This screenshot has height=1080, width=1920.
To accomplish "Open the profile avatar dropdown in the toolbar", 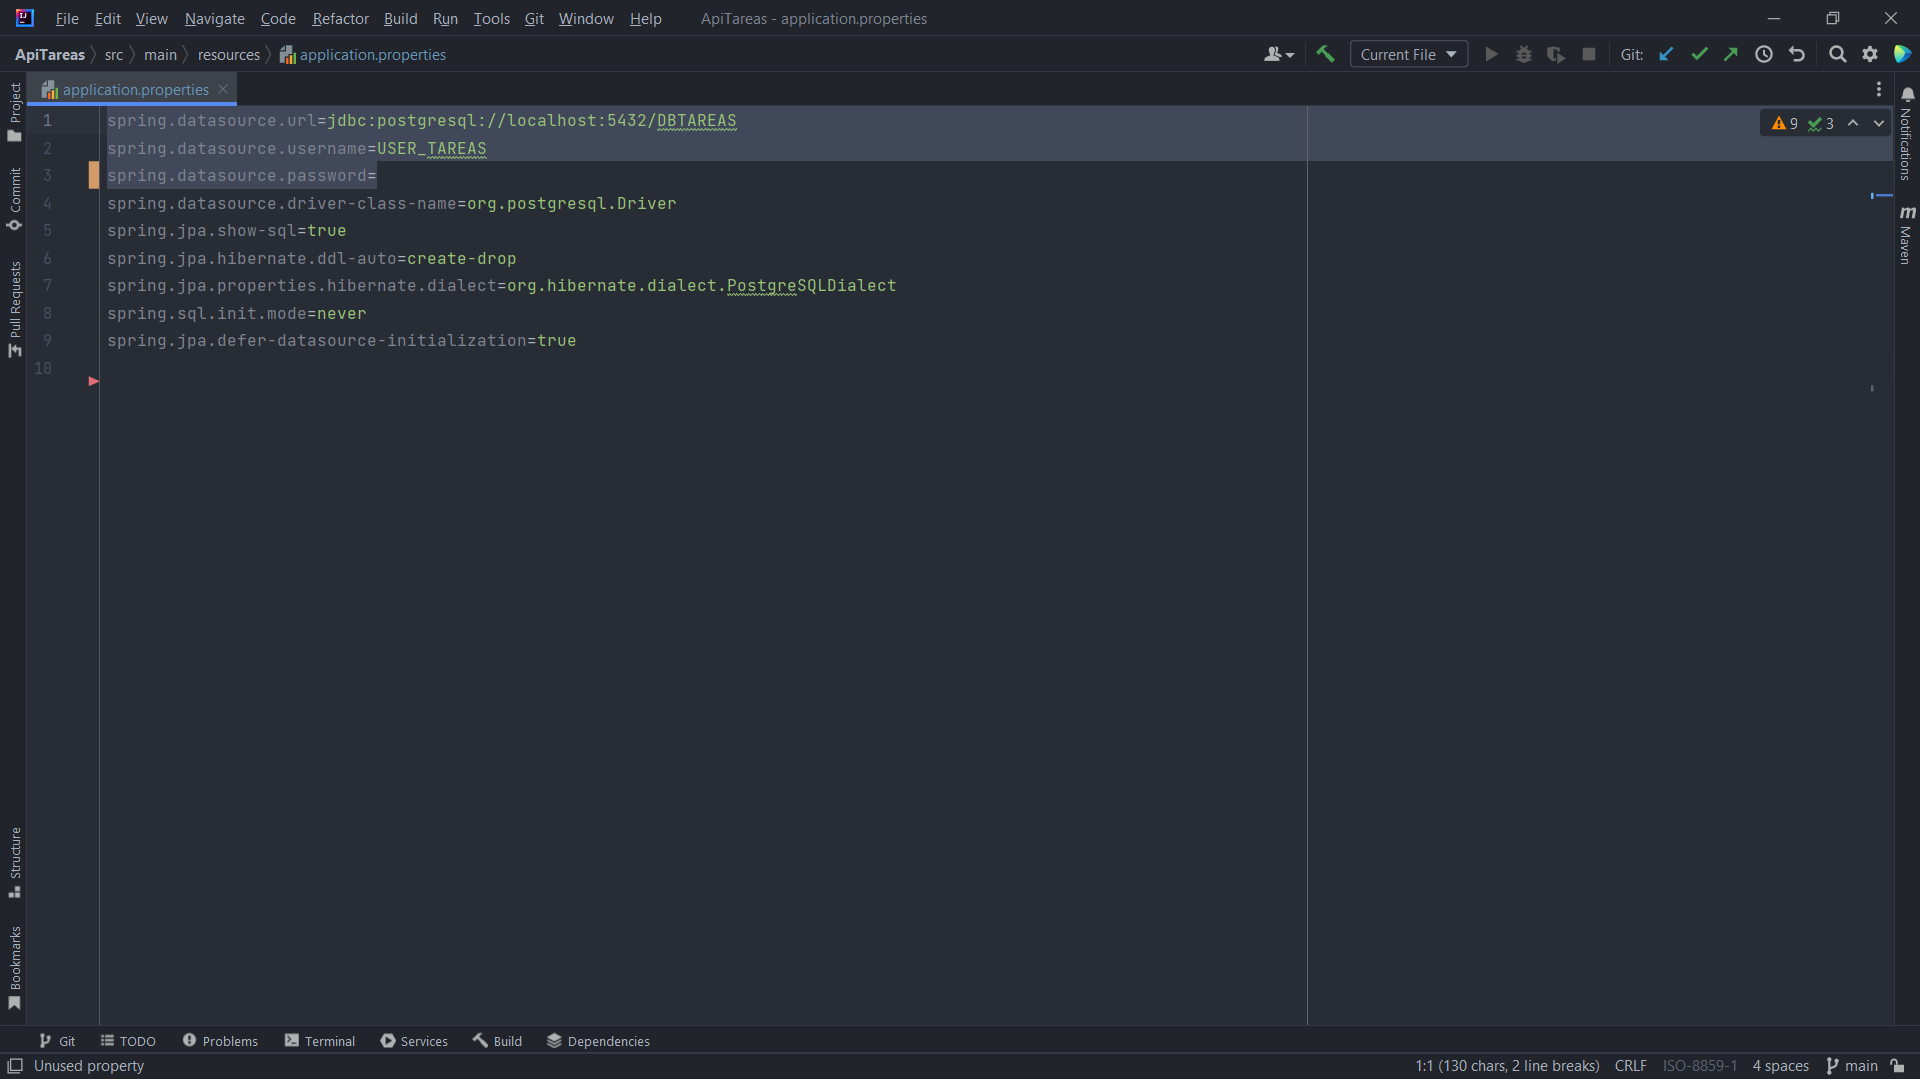I will coord(1278,54).
